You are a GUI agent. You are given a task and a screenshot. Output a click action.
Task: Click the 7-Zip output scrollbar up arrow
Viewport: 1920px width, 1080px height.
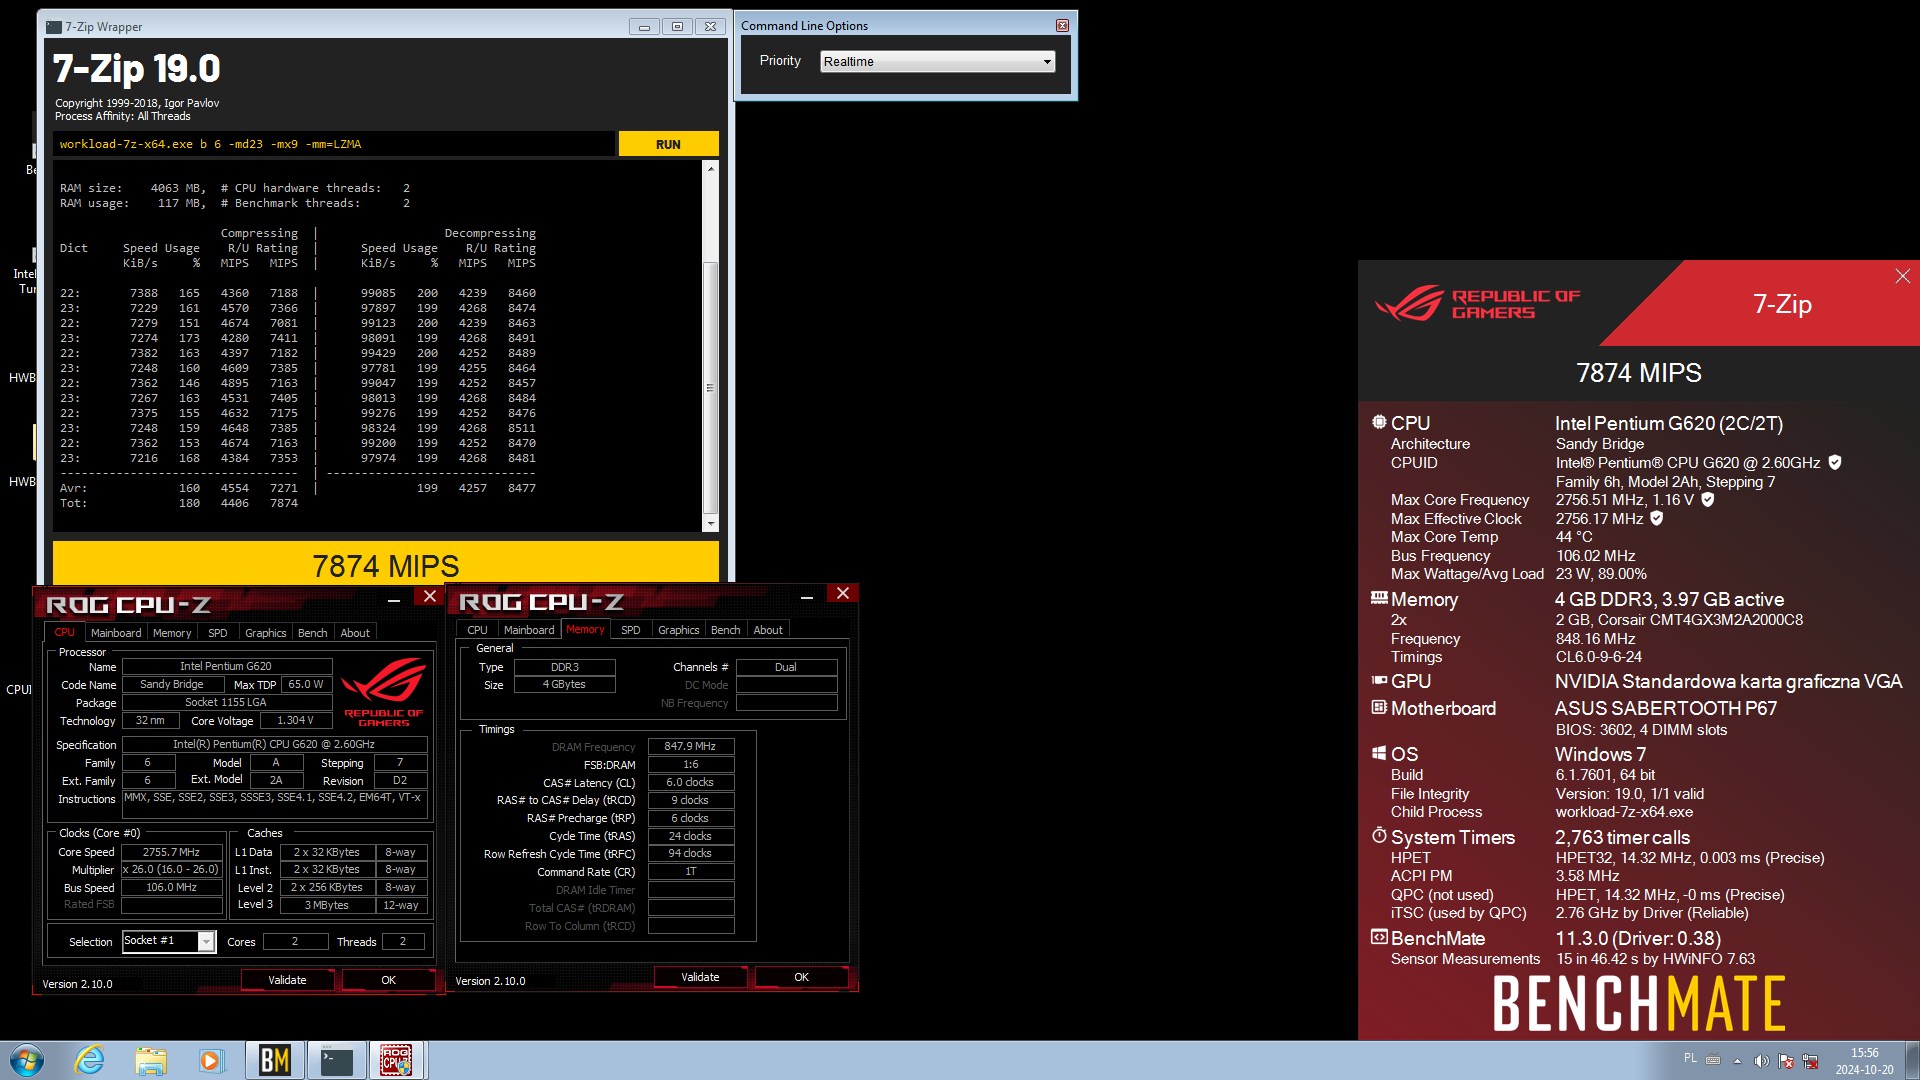pyautogui.click(x=711, y=169)
